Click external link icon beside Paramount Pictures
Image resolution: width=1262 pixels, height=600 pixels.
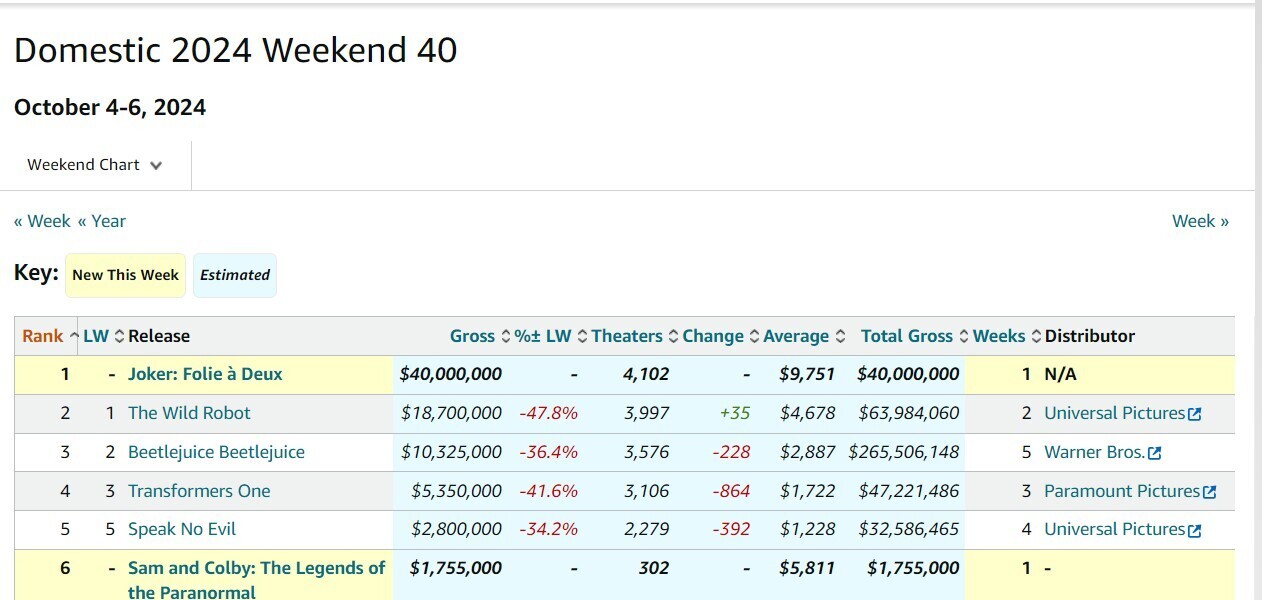(1210, 492)
